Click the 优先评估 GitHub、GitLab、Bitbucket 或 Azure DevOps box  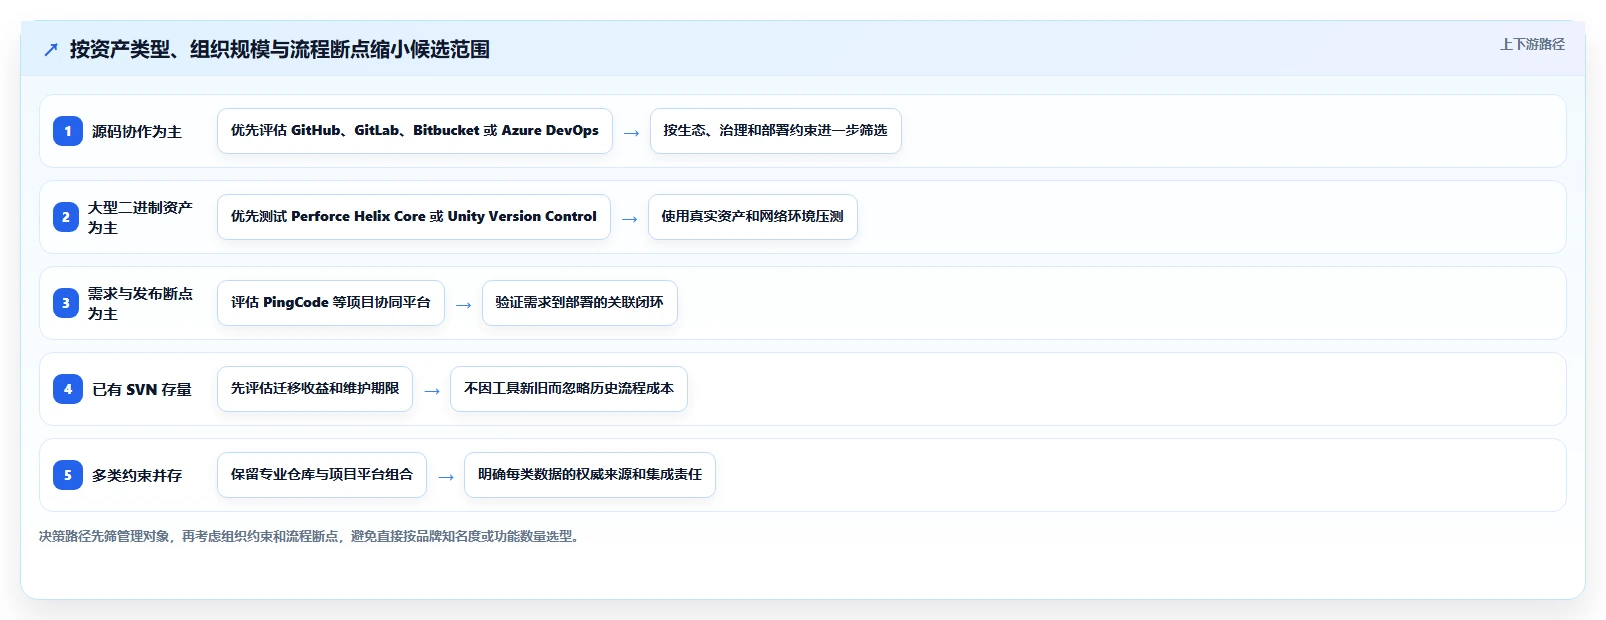point(415,131)
